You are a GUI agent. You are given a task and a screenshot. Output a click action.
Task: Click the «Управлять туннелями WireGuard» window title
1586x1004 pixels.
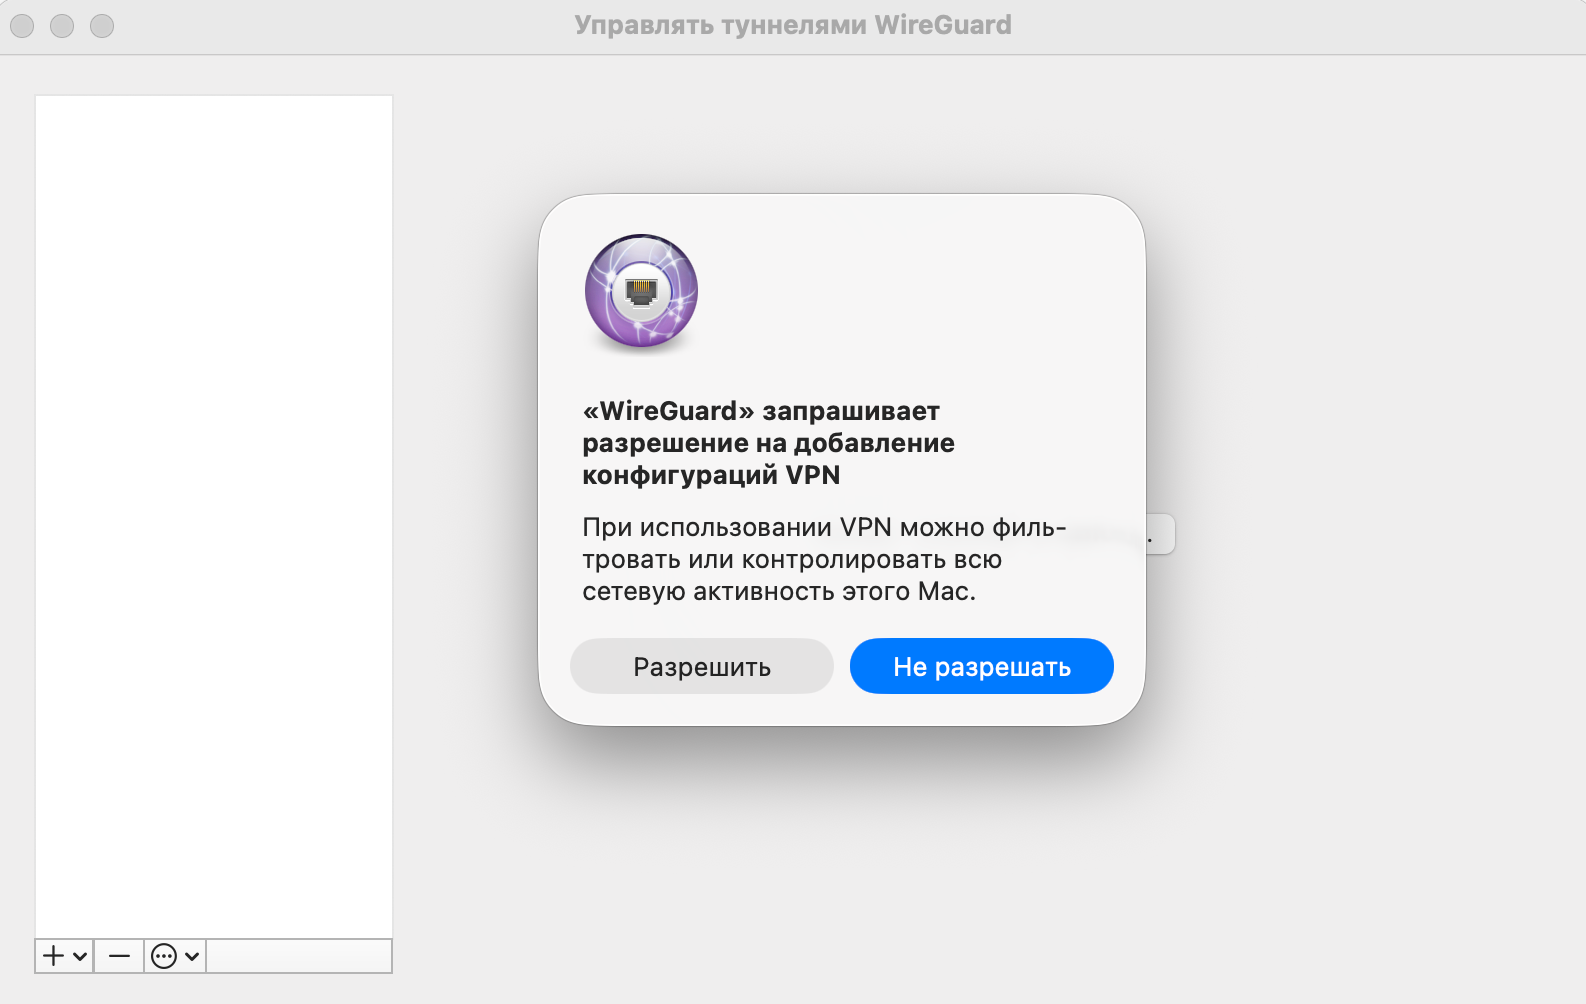pyautogui.click(x=792, y=25)
